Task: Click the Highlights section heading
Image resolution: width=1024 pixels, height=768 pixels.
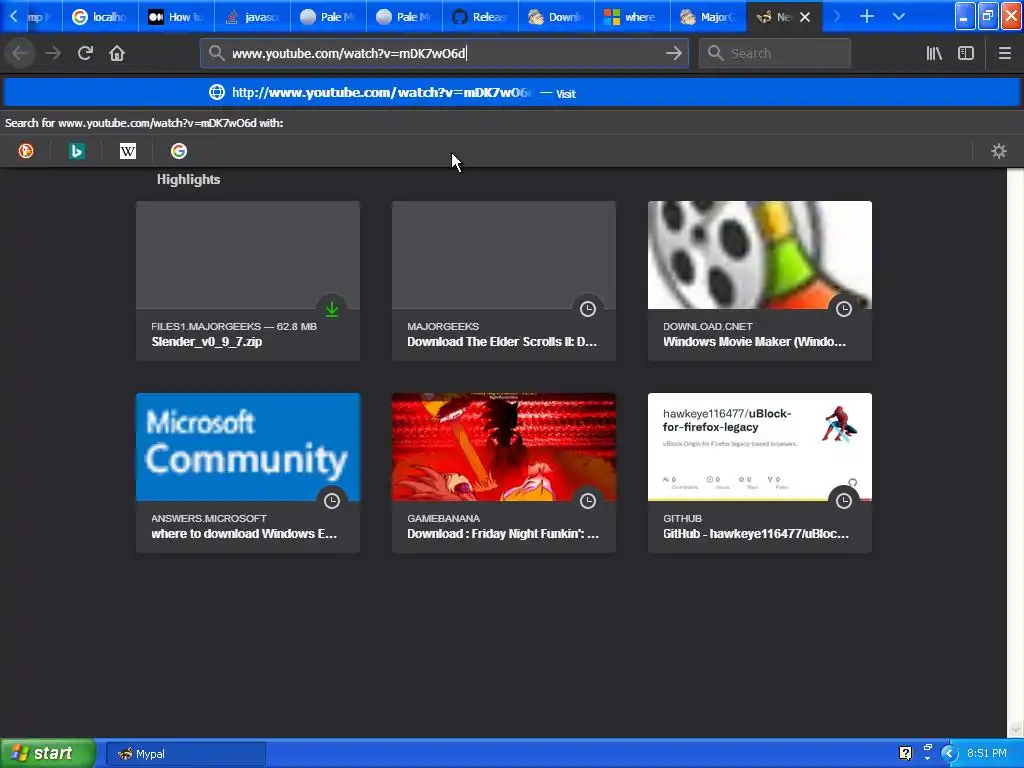Action: tap(188, 180)
